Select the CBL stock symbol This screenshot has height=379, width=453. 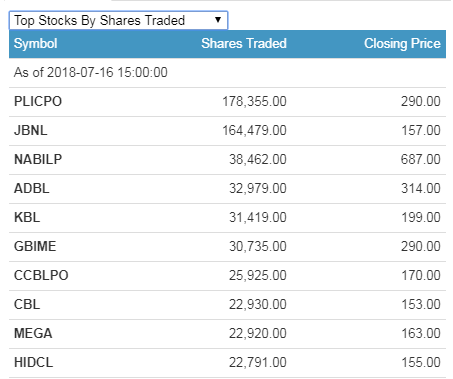27,304
